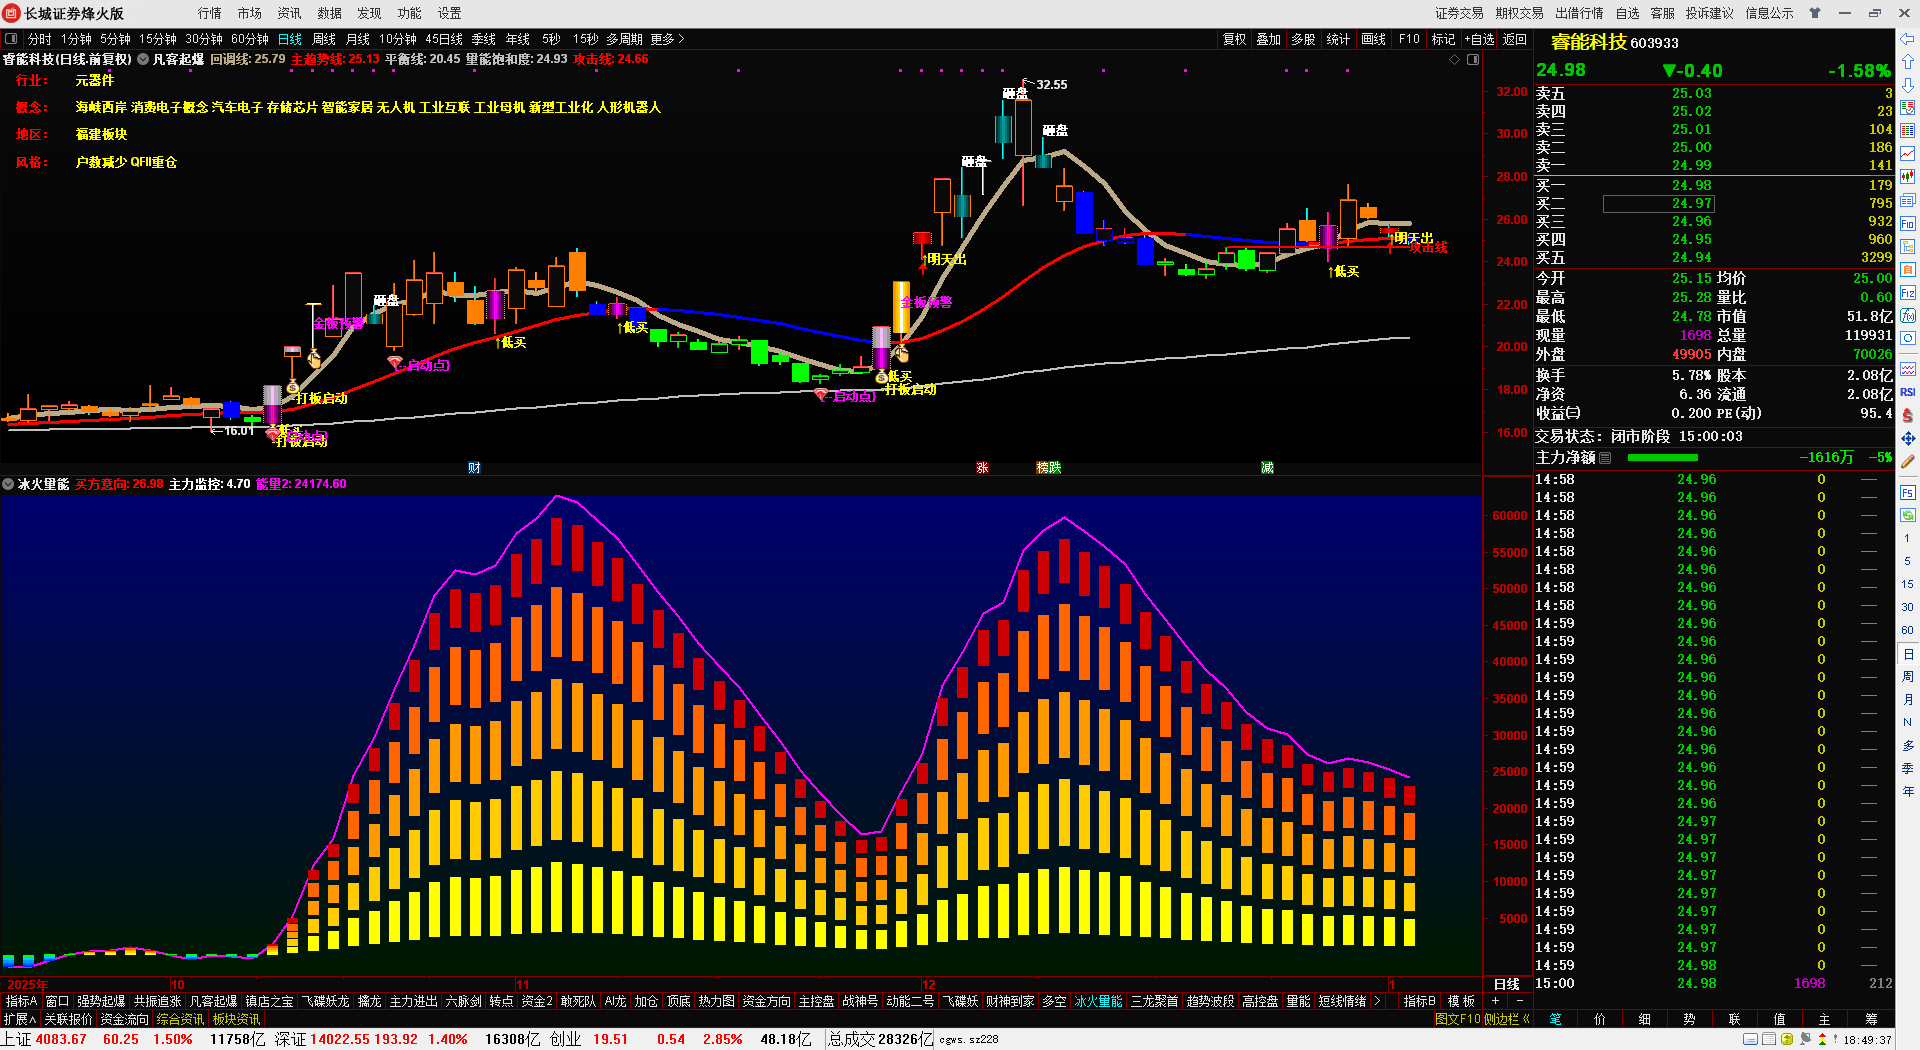Switch to 60分钟 period
Image resolution: width=1920 pixels, height=1050 pixels.
point(250,39)
